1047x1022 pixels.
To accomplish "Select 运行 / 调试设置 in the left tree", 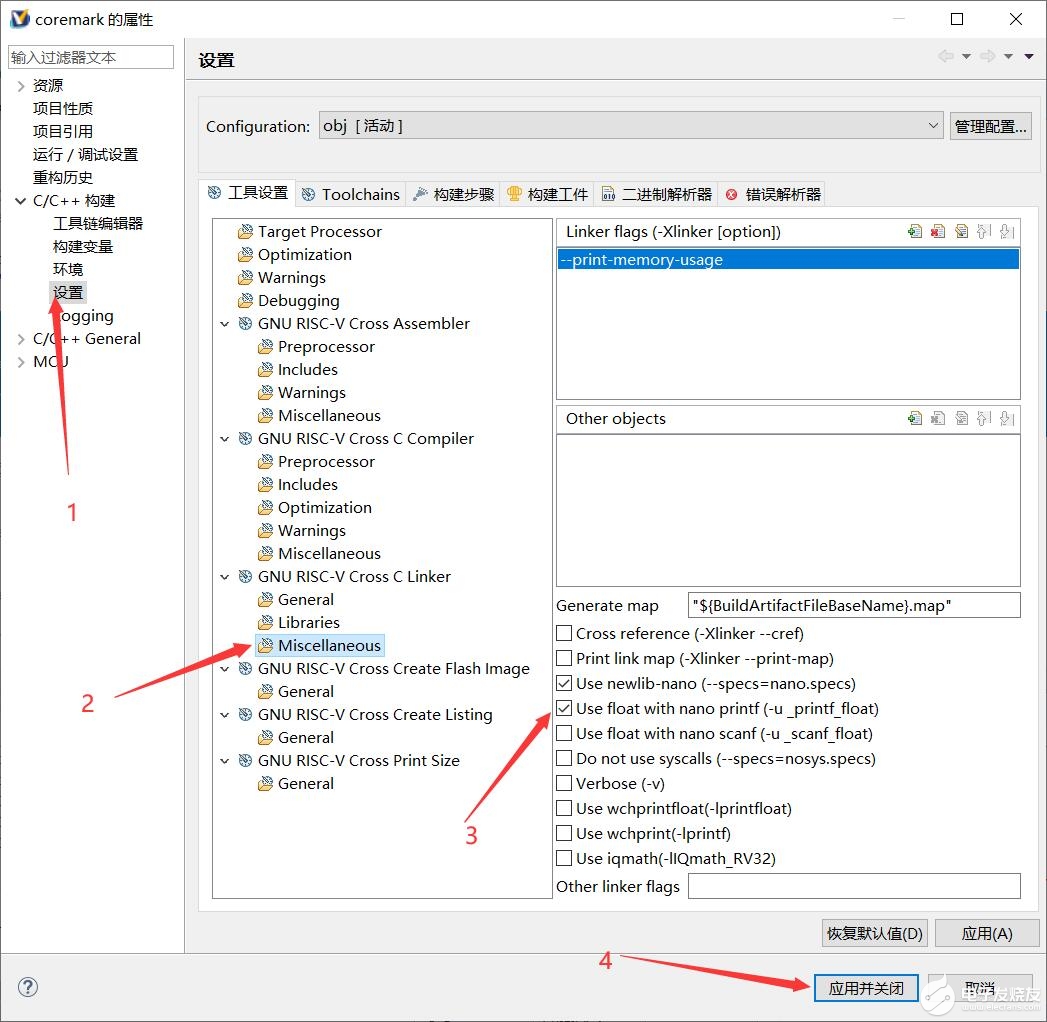I will point(85,154).
